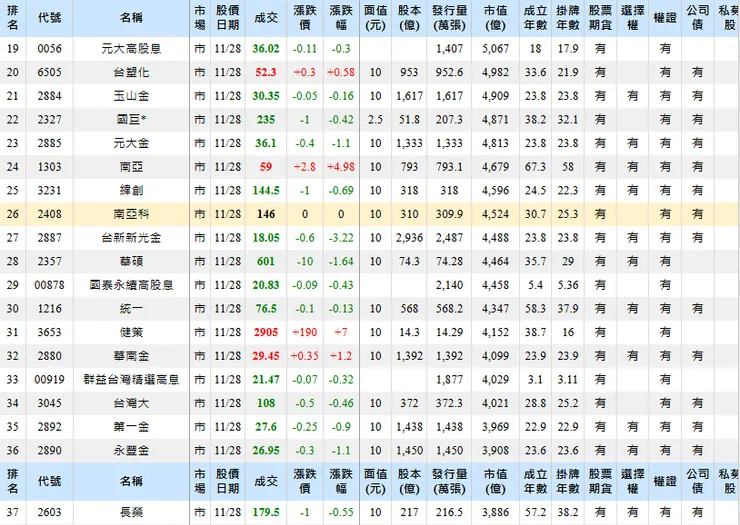Click price 144.5 for 緯創
Viewport: 740px width, 525px height.
(x=266, y=190)
